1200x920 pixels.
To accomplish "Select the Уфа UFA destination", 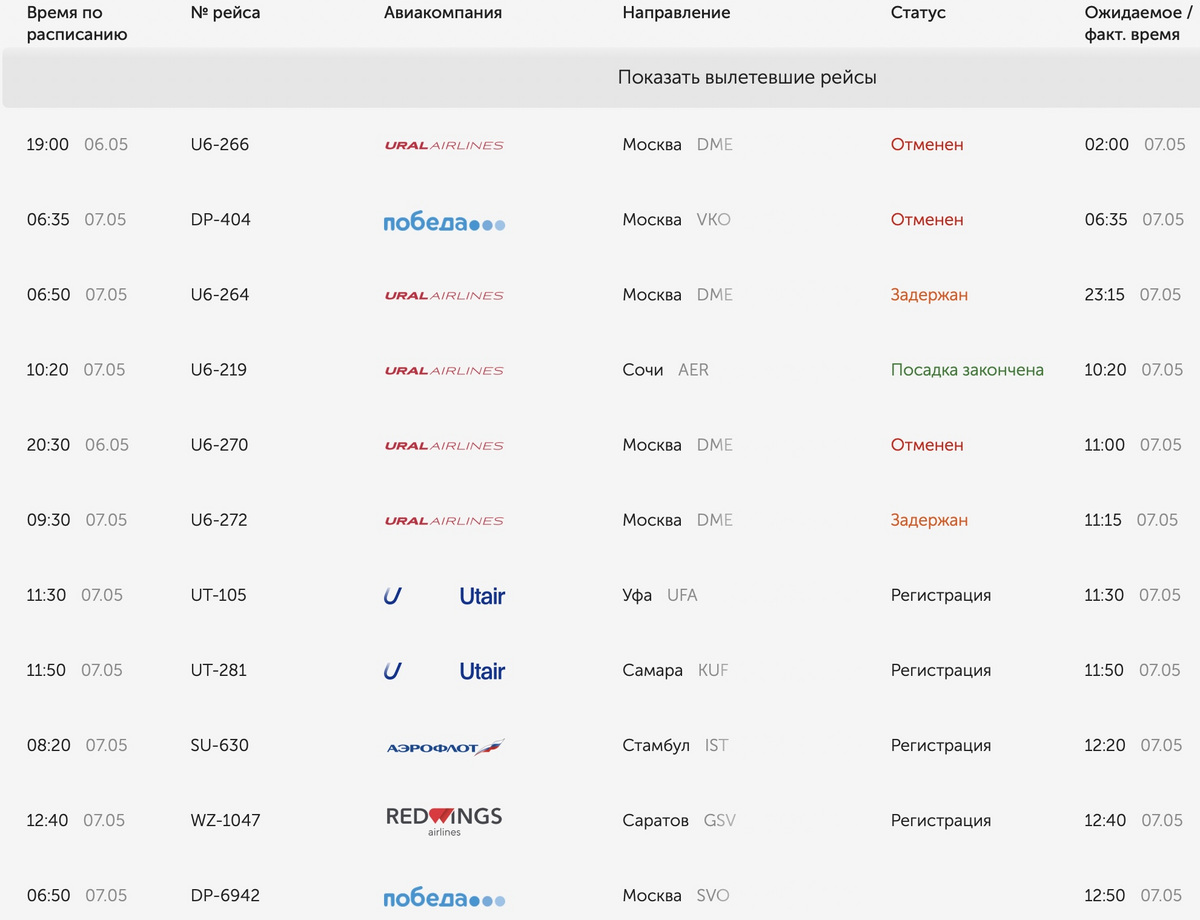I will [x=660, y=595].
